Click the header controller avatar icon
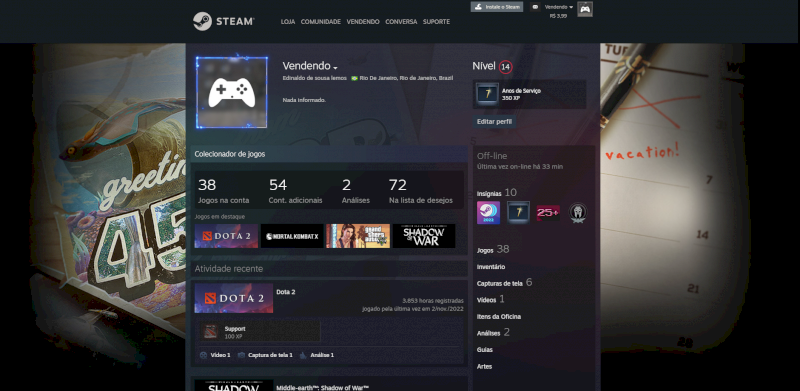 pos(585,9)
